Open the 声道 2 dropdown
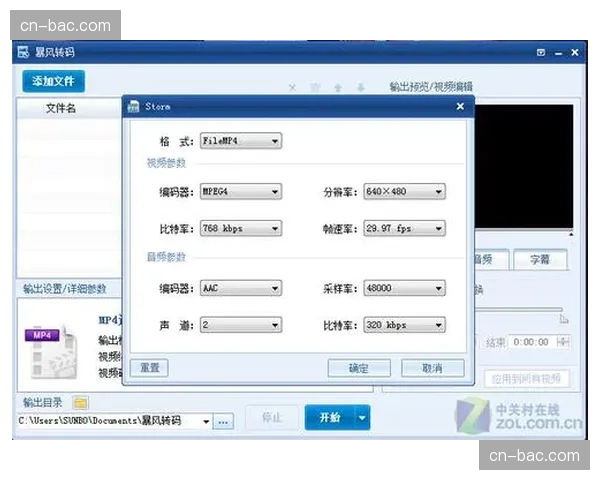Screen dimensions: 600x480 click(x=241, y=325)
